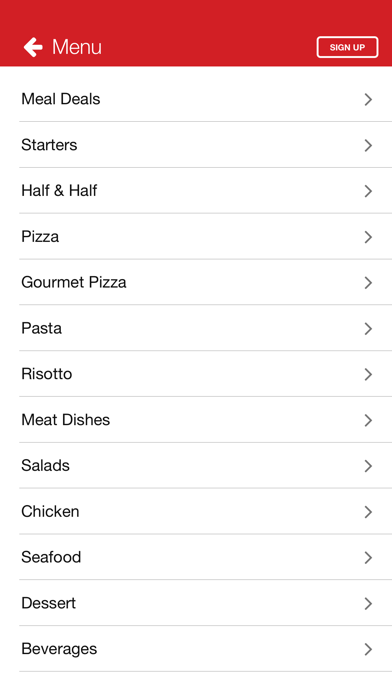
Task: Tap the arrow icon beside Risotto
Action: tap(368, 375)
